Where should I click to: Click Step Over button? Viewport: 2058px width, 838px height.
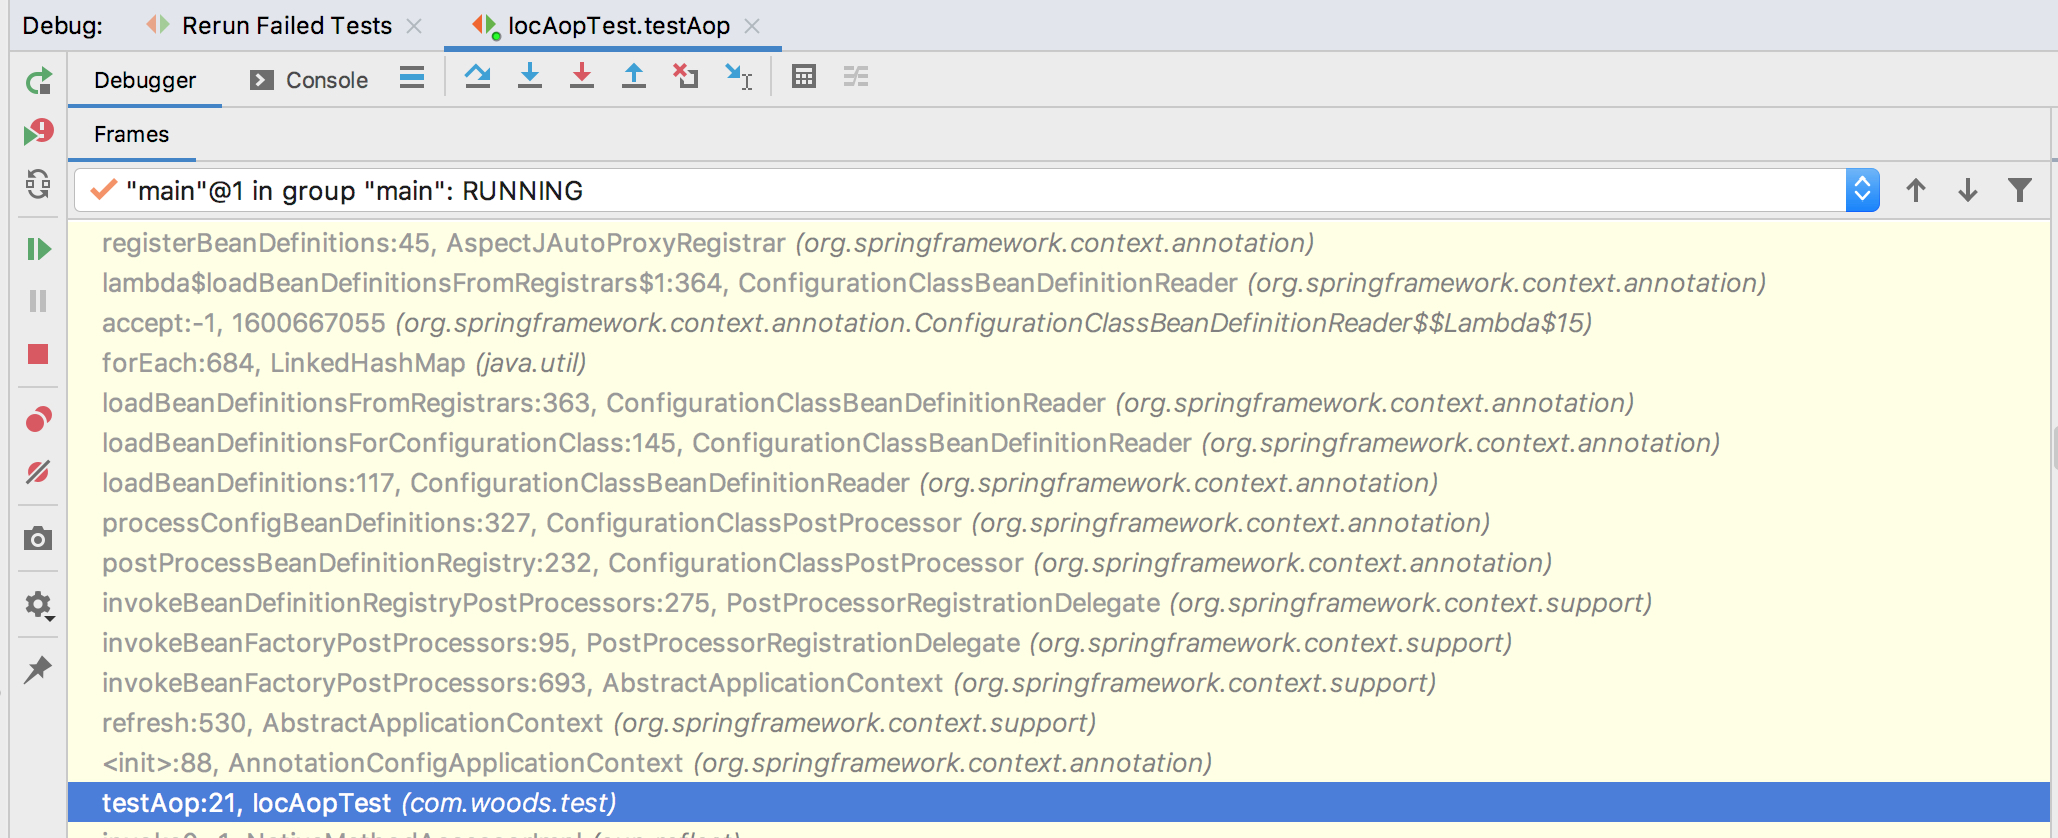coord(478,77)
